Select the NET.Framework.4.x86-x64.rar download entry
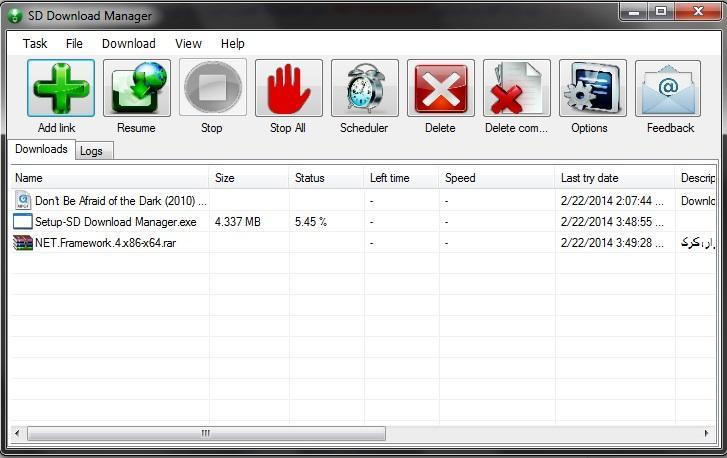 click(364, 242)
